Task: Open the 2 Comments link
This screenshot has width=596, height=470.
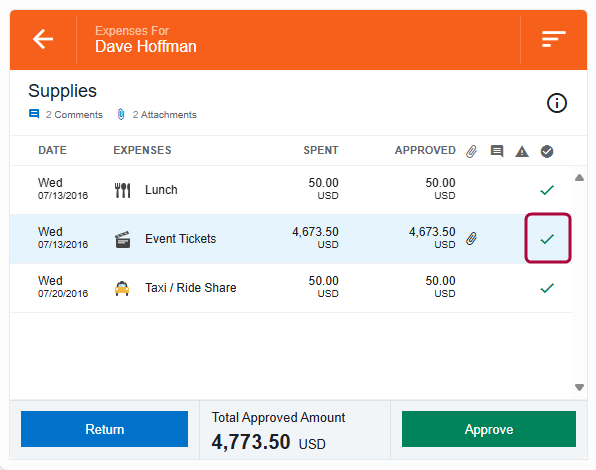Action: pyautogui.click(x=66, y=114)
